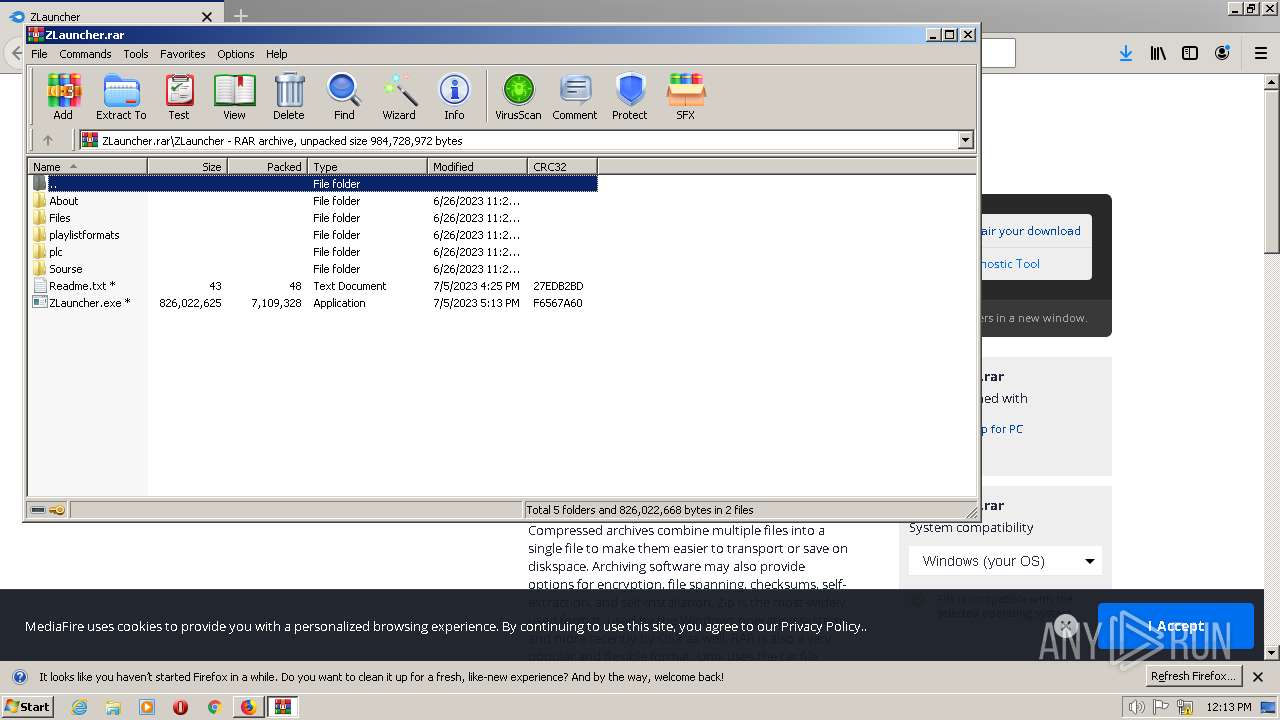Open the Commands menu

(x=85, y=54)
